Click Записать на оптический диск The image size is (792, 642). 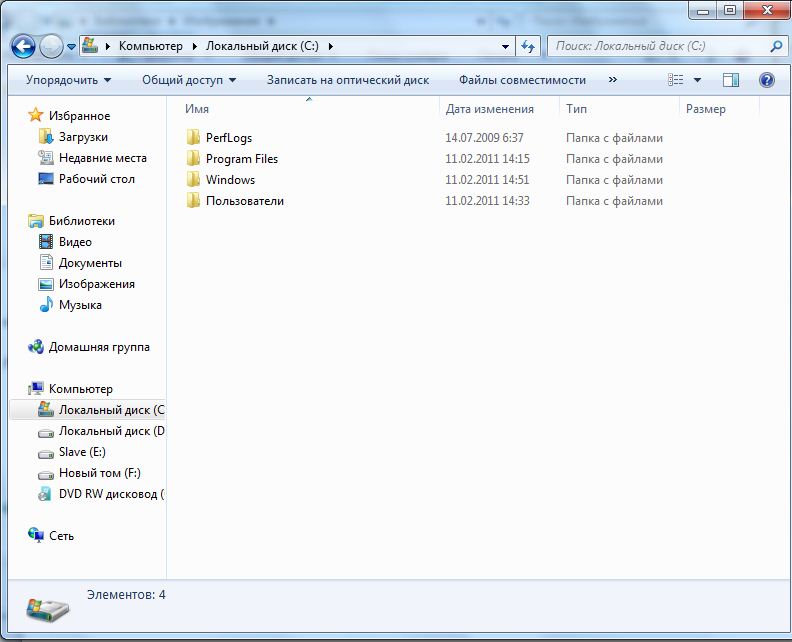pyautogui.click(x=348, y=80)
